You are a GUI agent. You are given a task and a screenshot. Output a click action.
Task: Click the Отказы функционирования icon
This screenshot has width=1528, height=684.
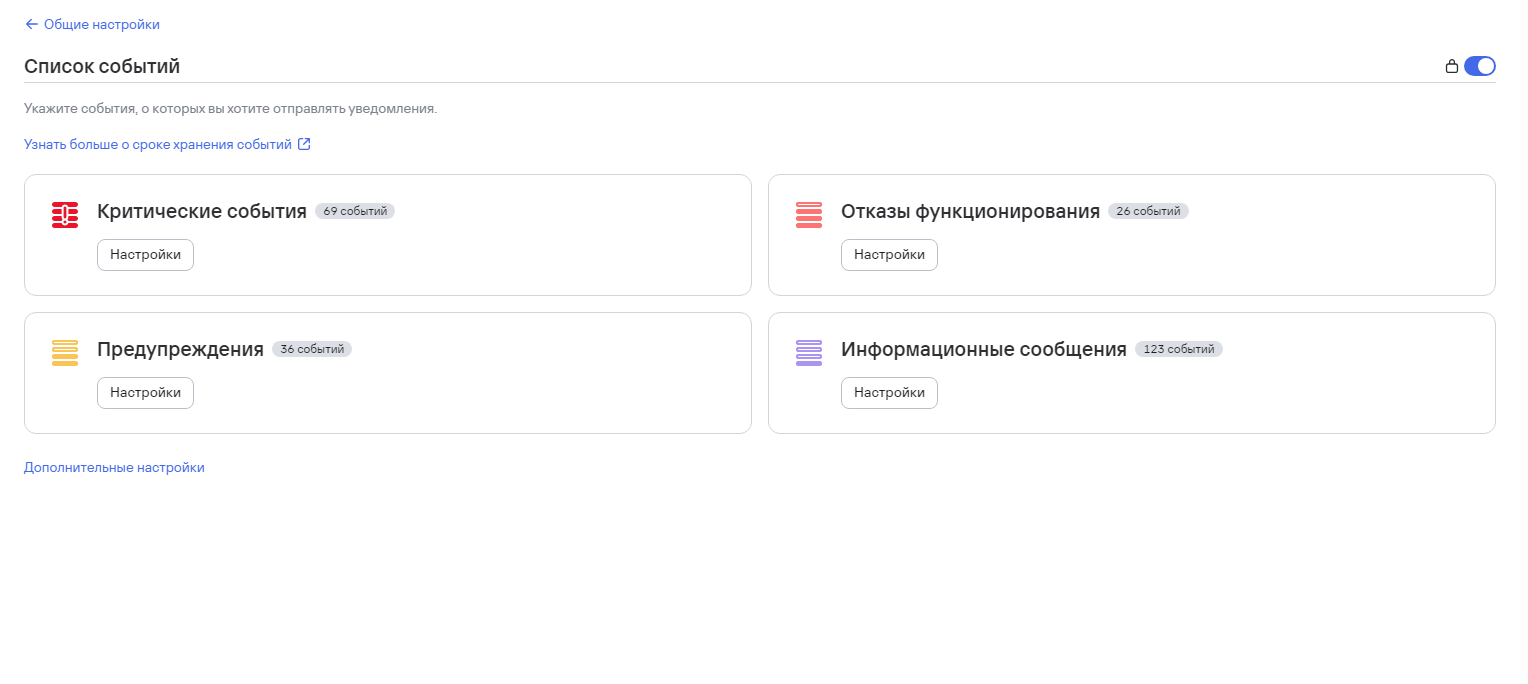click(x=809, y=215)
